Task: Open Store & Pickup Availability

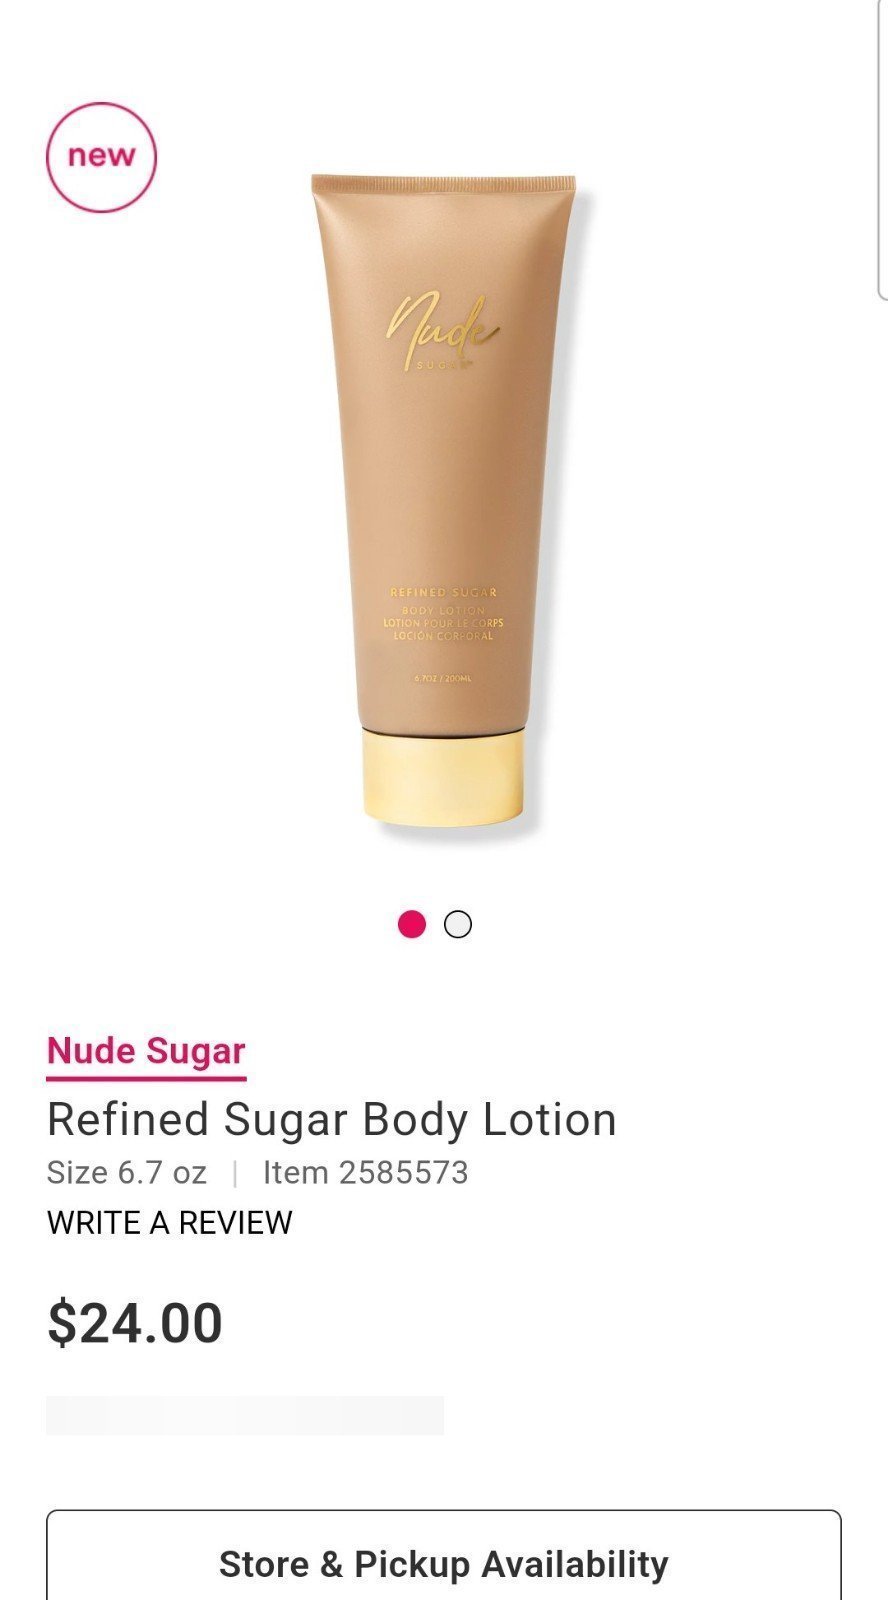Action: (444, 1555)
